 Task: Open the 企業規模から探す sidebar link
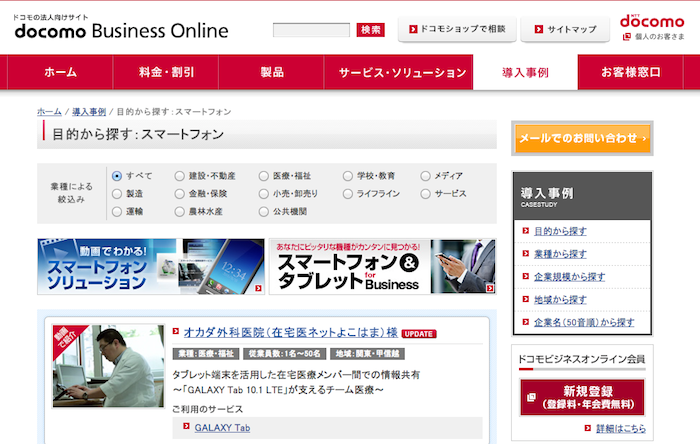pos(570,277)
